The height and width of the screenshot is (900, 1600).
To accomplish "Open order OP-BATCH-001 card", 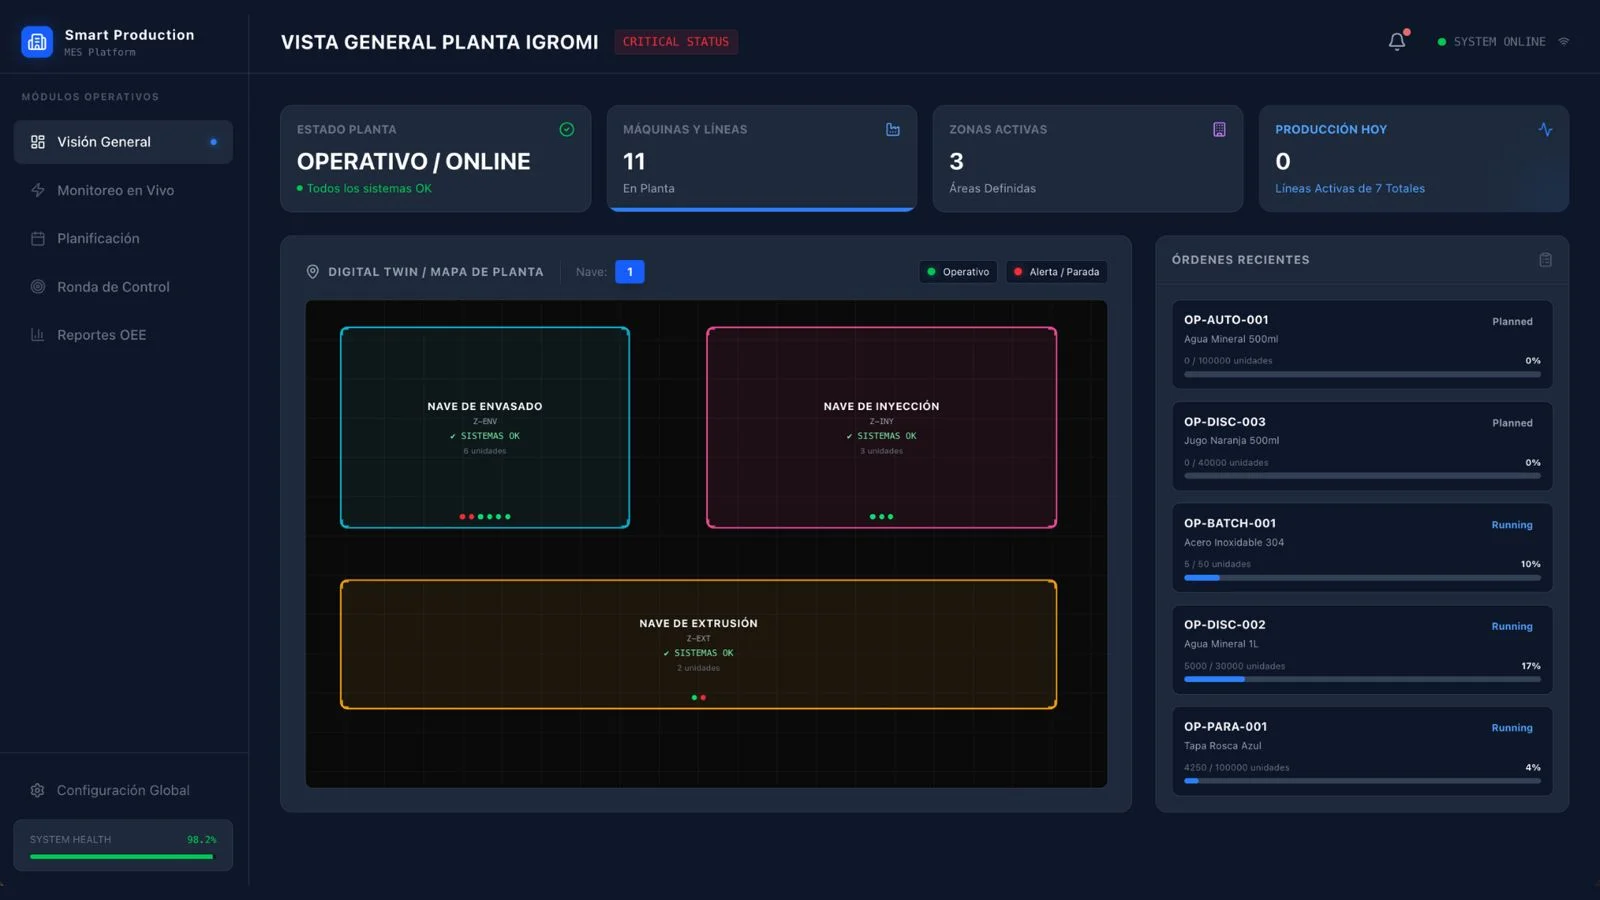I will 1361,547.
